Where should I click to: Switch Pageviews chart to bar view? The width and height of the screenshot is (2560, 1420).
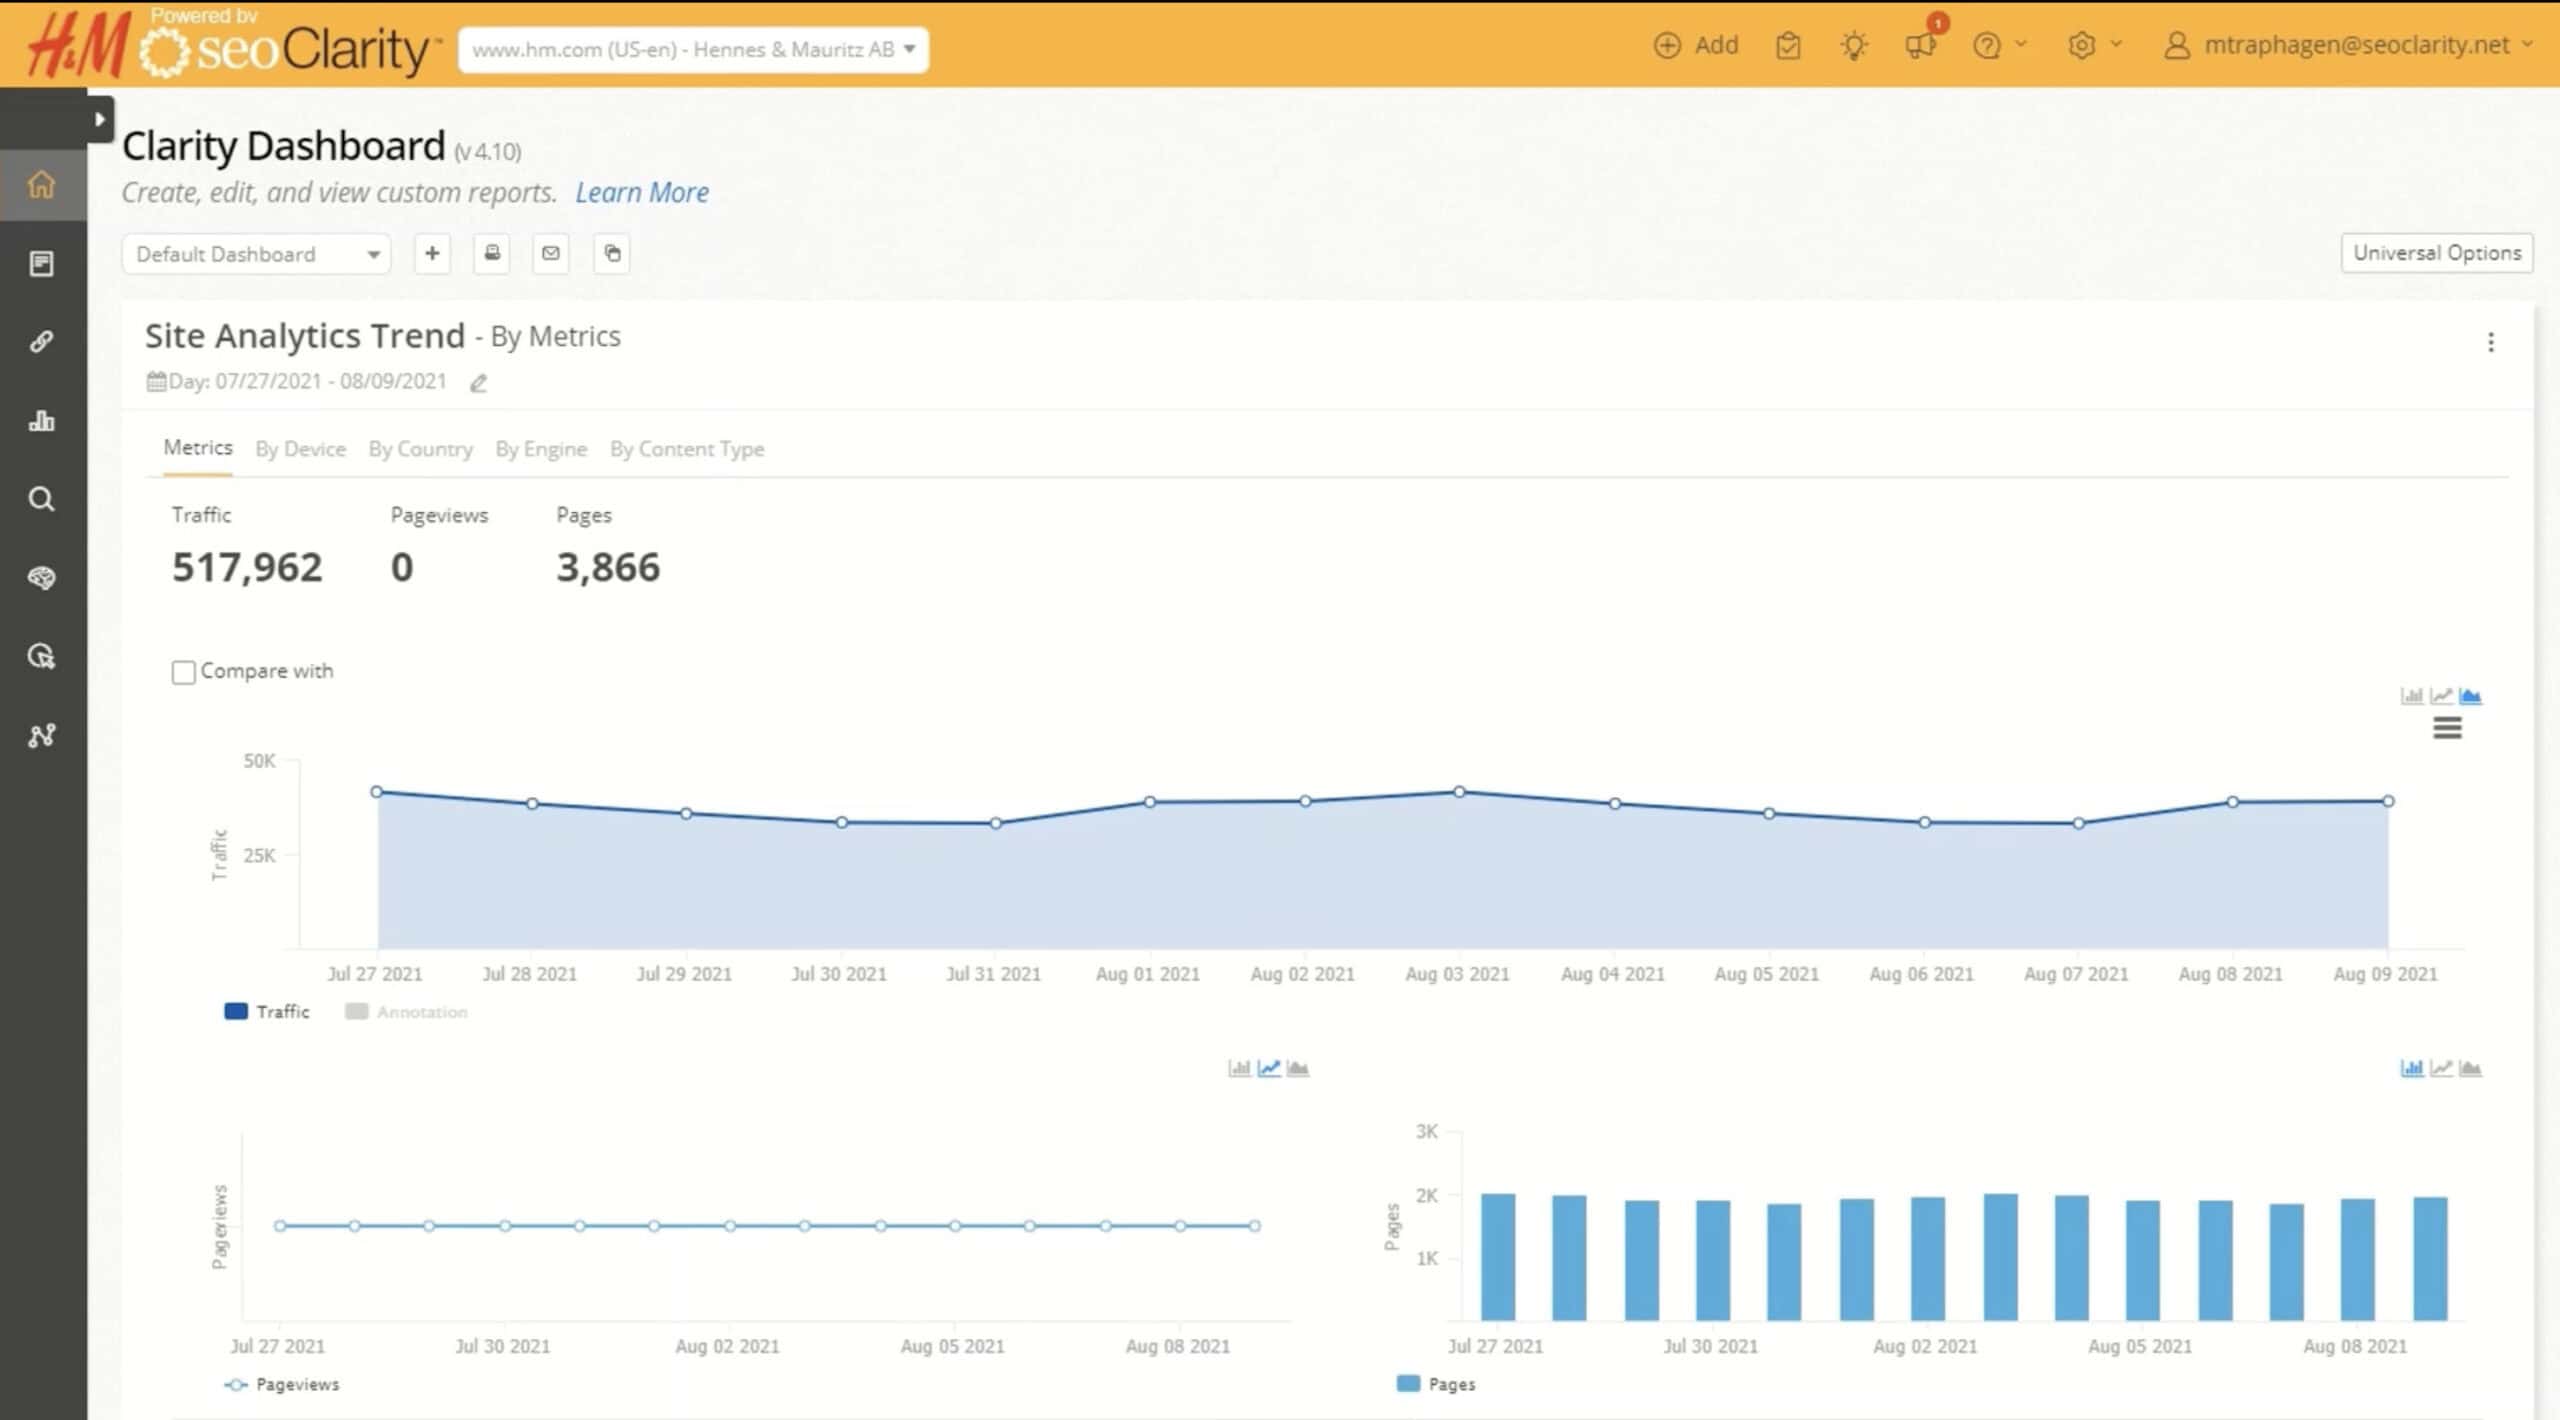(x=1239, y=1068)
